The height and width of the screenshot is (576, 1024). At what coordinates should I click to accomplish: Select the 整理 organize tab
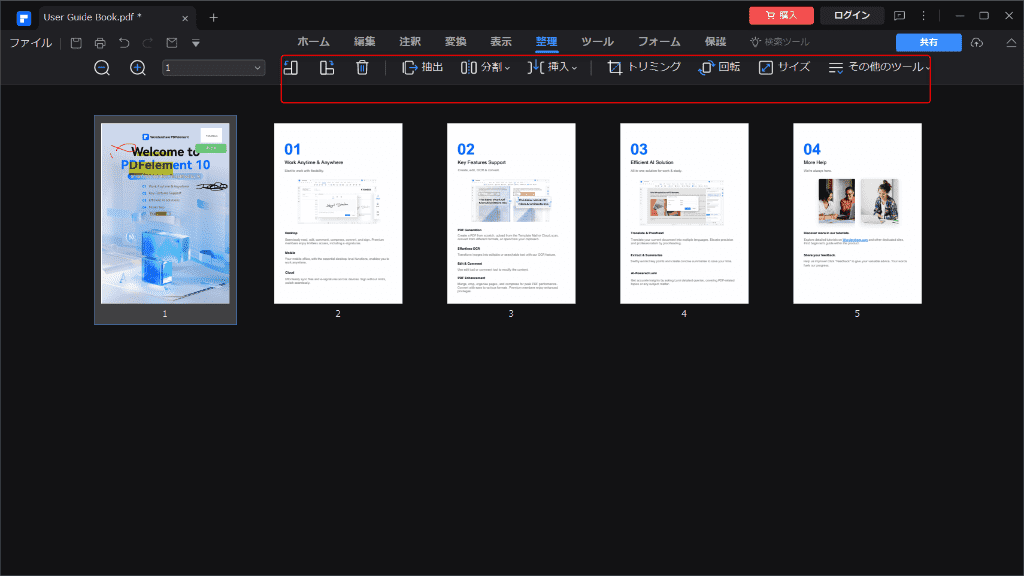pyautogui.click(x=547, y=42)
